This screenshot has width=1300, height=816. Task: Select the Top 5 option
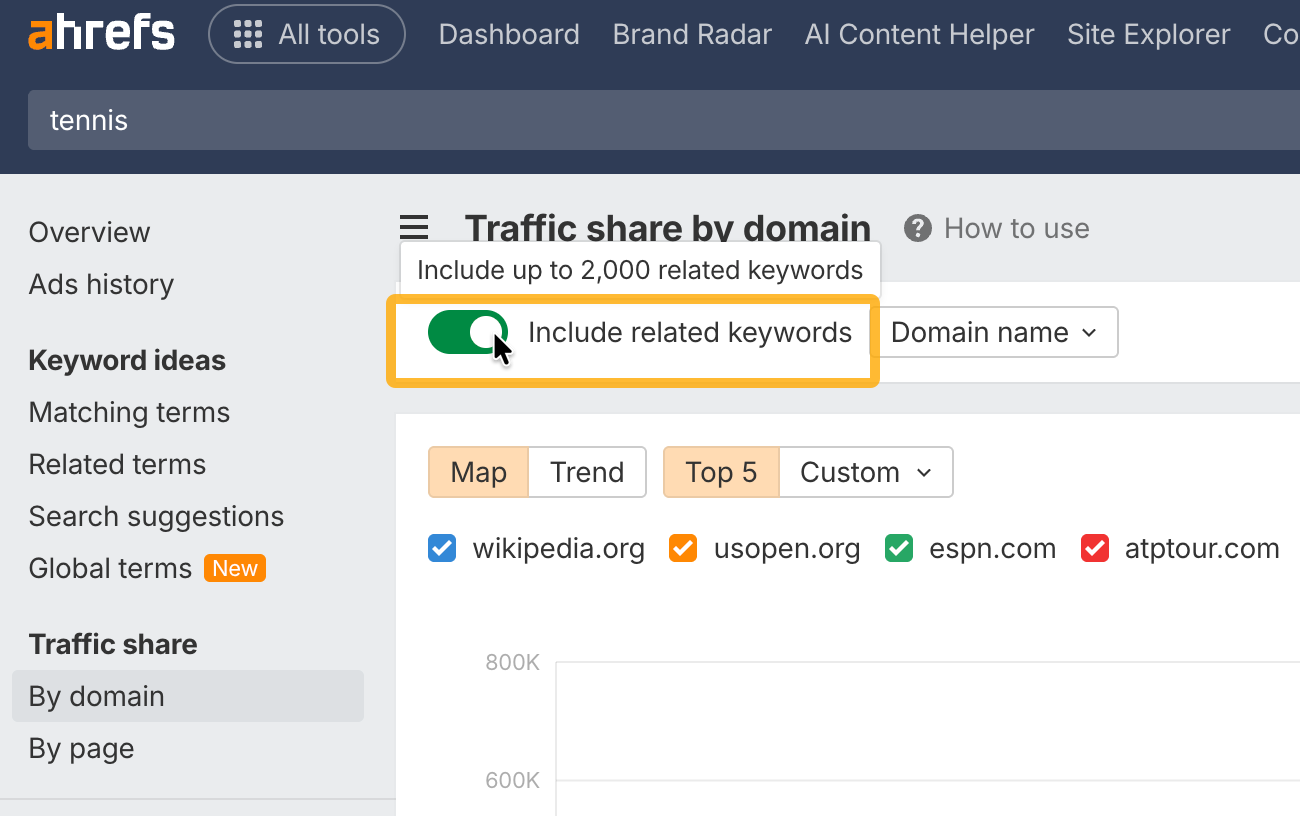click(x=721, y=472)
